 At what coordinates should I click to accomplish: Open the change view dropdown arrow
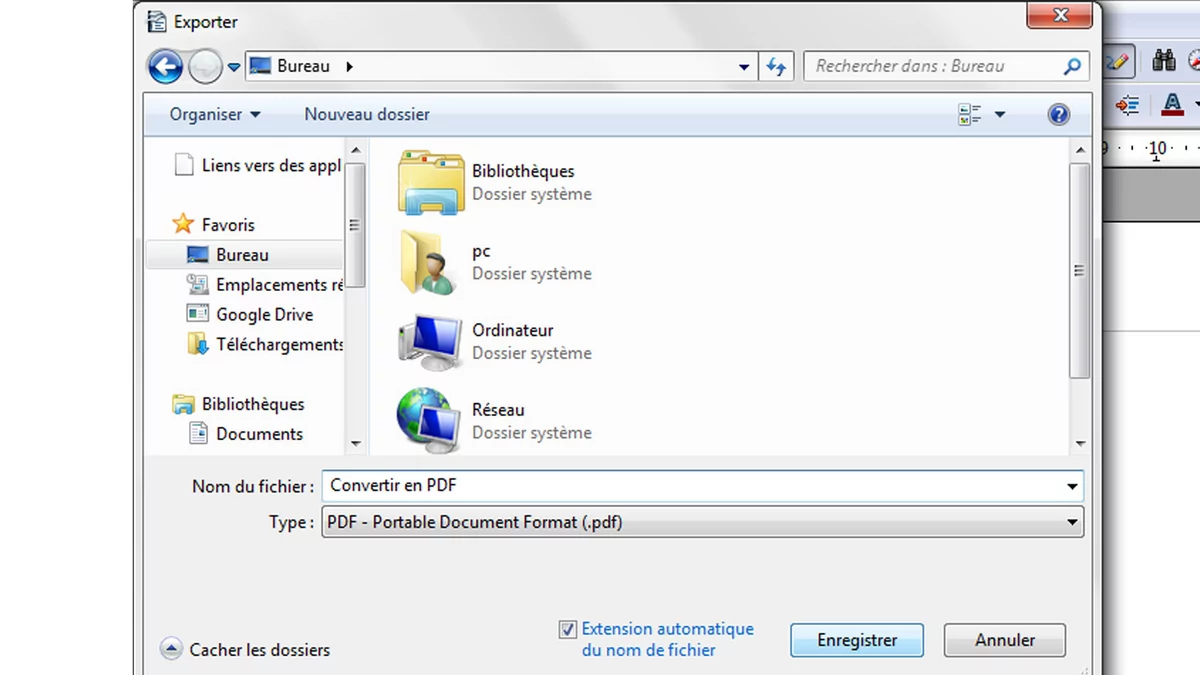tap(999, 115)
